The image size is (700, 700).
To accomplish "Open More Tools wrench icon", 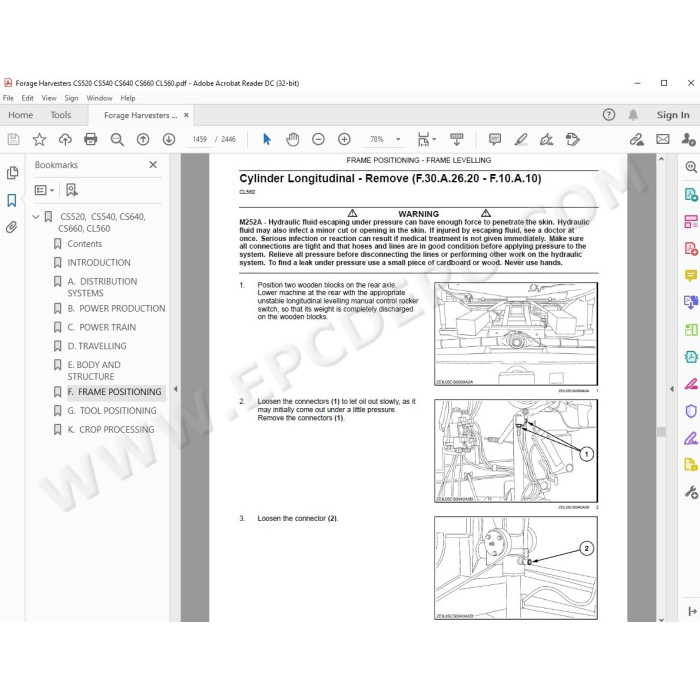I will click(691, 492).
